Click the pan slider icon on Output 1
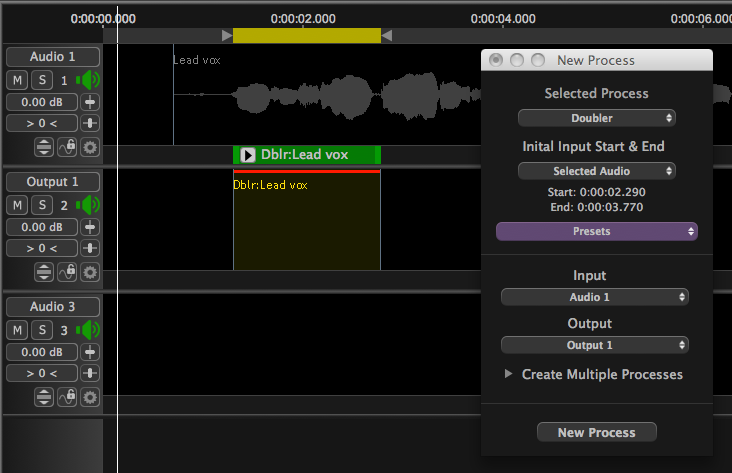Image resolution: width=732 pixels, height=473 pixels. [x=90, y=248]
